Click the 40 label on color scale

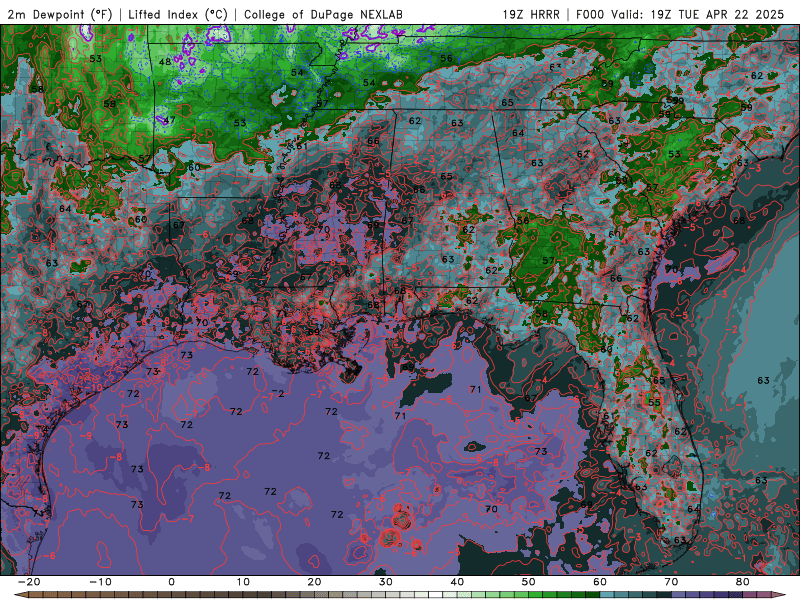pos(457,582)
